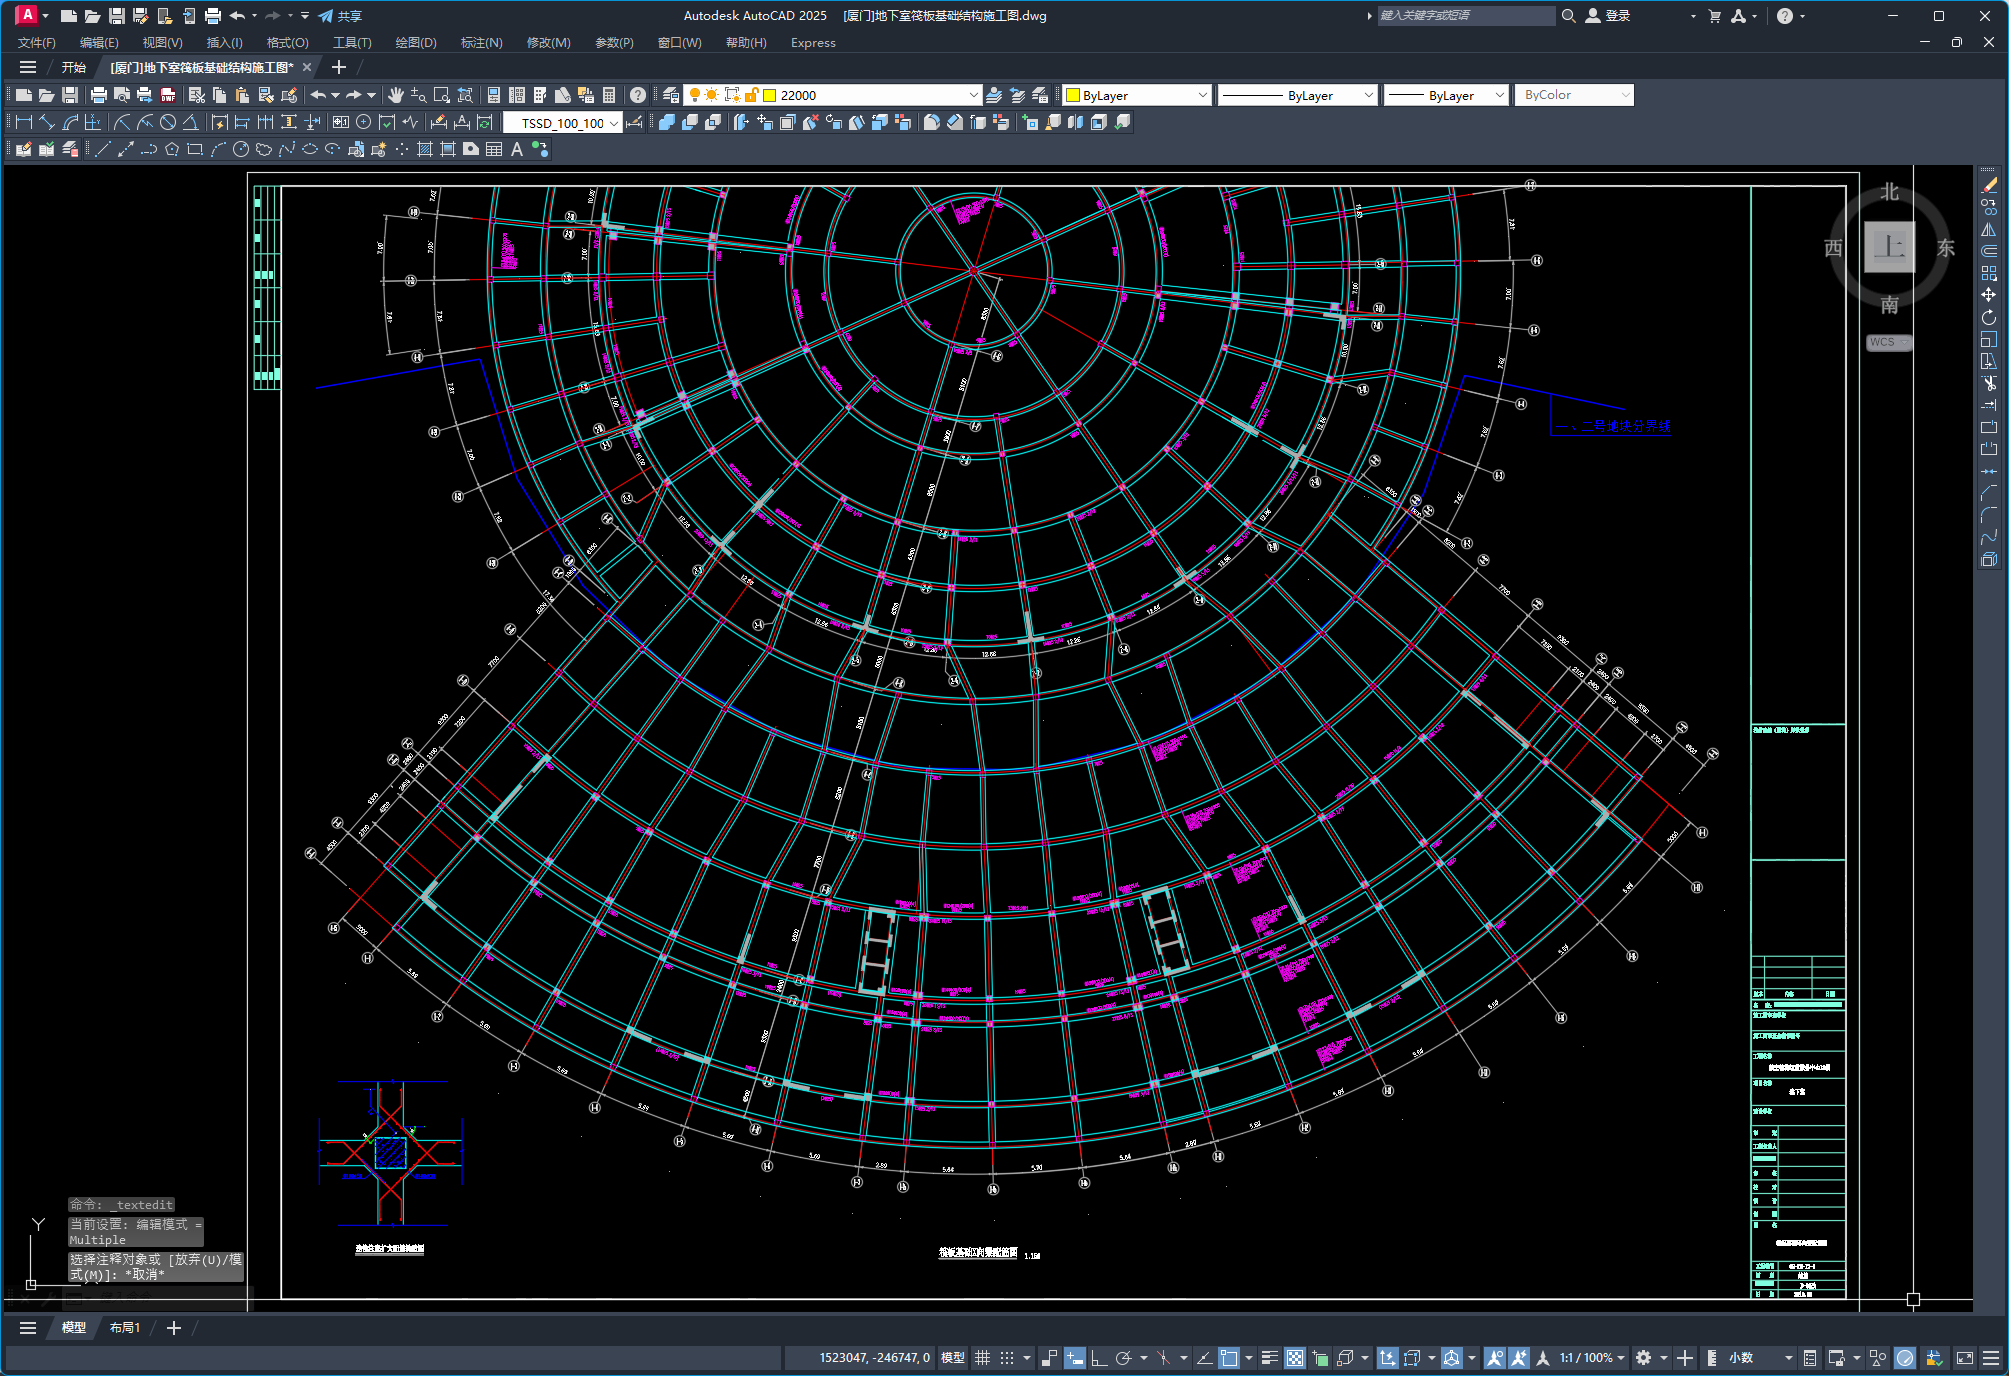The width and height of the screenshot is (2009, 1376).
Task: Click the 共享 share button
Action: pyautogui.click(x=340, y=16)
